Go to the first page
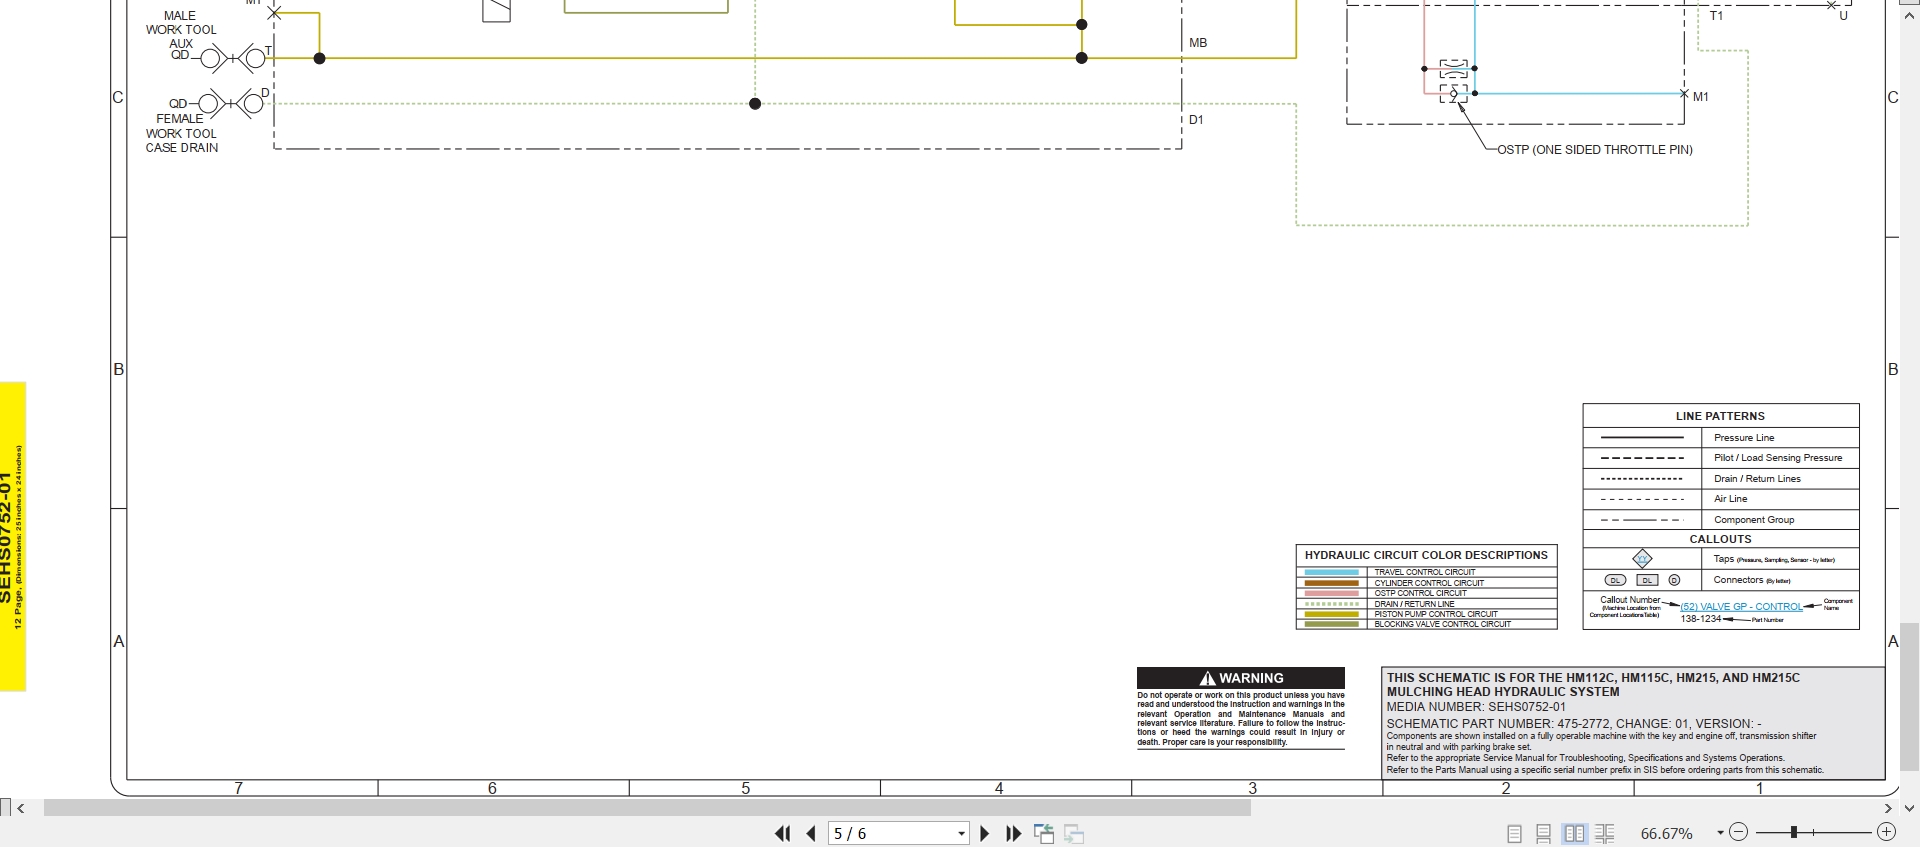 coord(783,833)
